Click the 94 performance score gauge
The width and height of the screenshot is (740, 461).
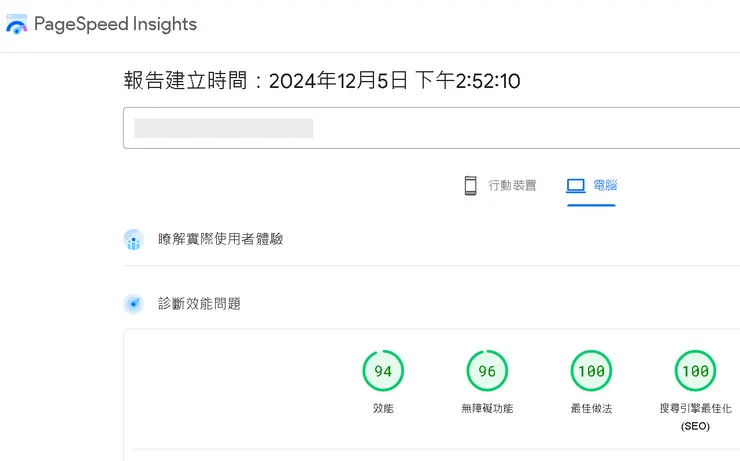(383, 371)
